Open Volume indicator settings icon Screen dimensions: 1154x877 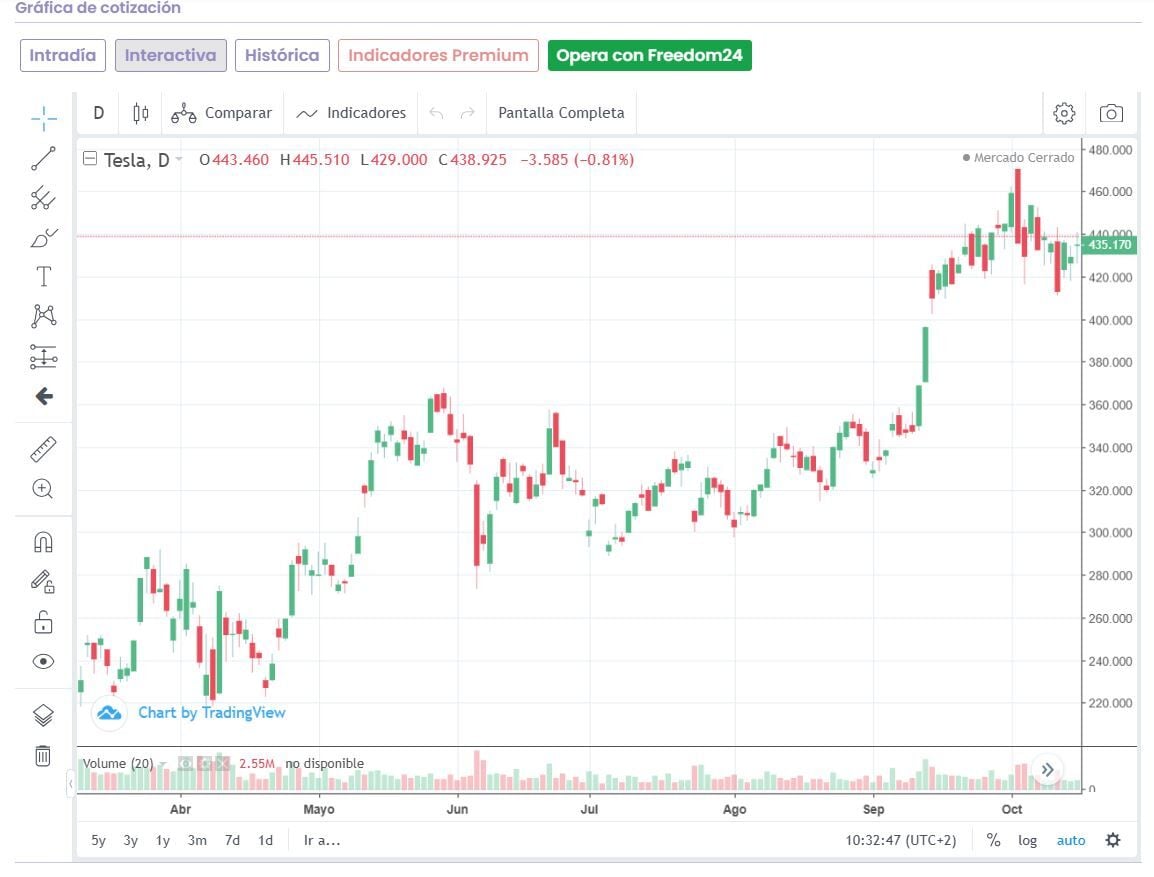[x=205, y=764]
